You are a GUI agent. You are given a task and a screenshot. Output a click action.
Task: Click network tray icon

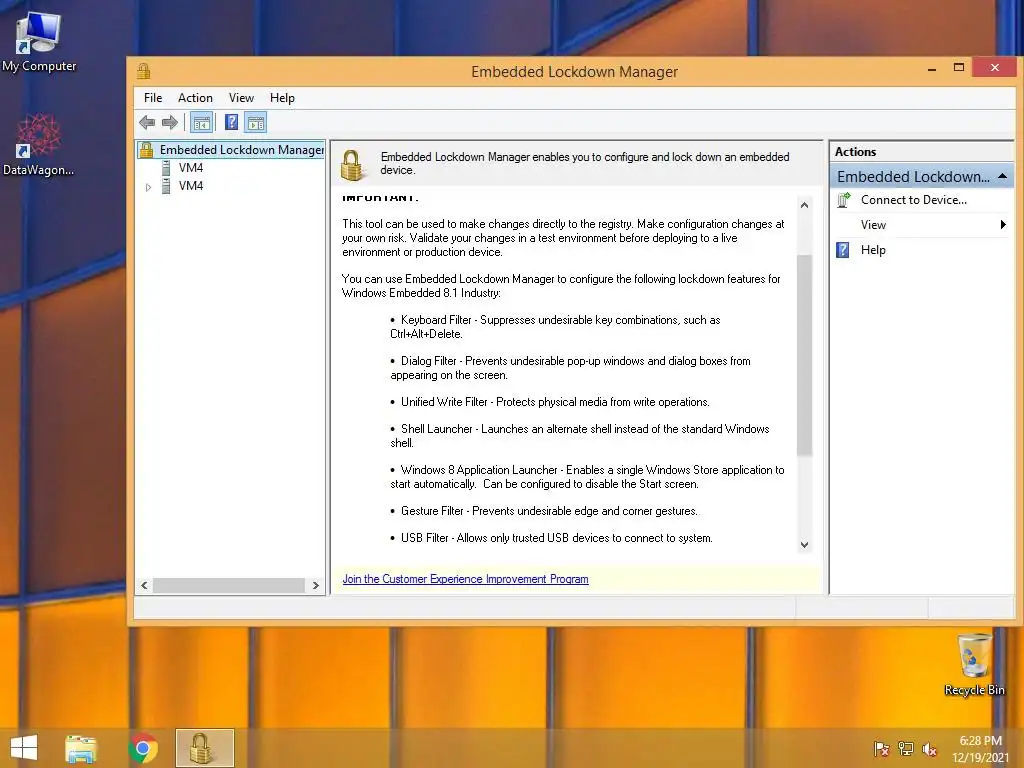[x=906, y=748]
